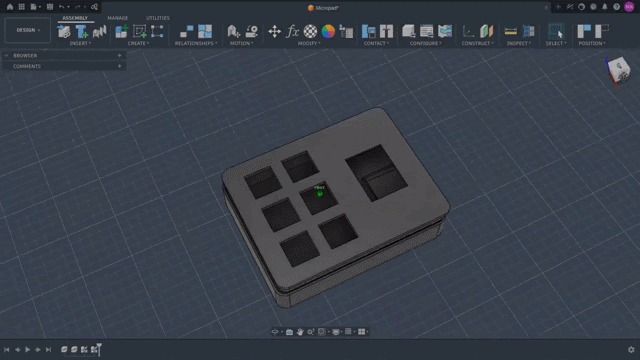Click the first Position group icon
Image resolution: width=640 pixels, height=360 pixels.
[584, 31]
